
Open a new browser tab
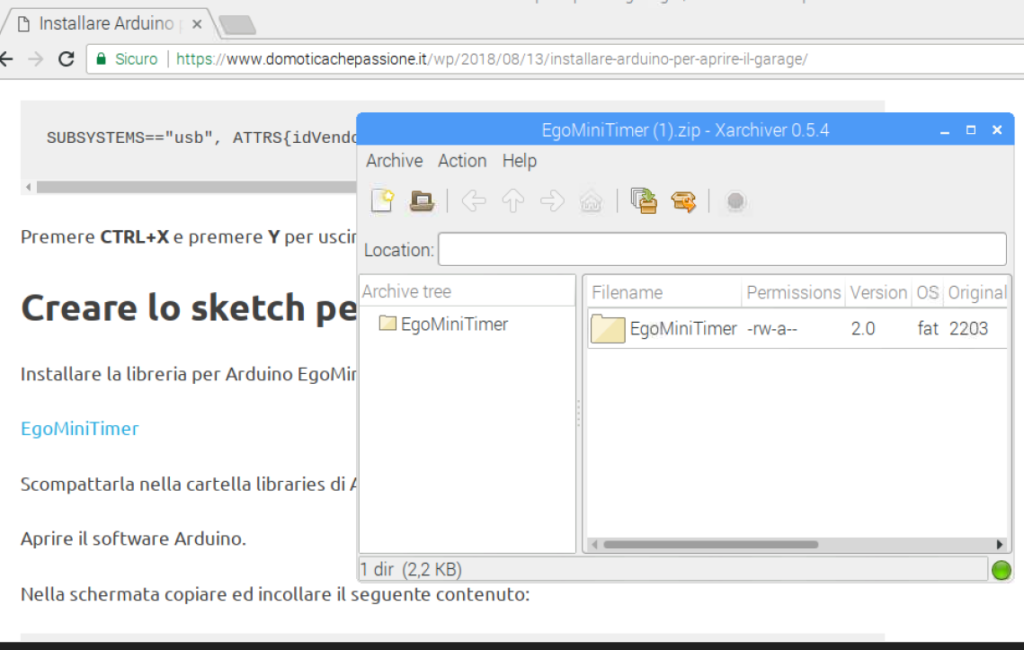[x=237, y=25]
